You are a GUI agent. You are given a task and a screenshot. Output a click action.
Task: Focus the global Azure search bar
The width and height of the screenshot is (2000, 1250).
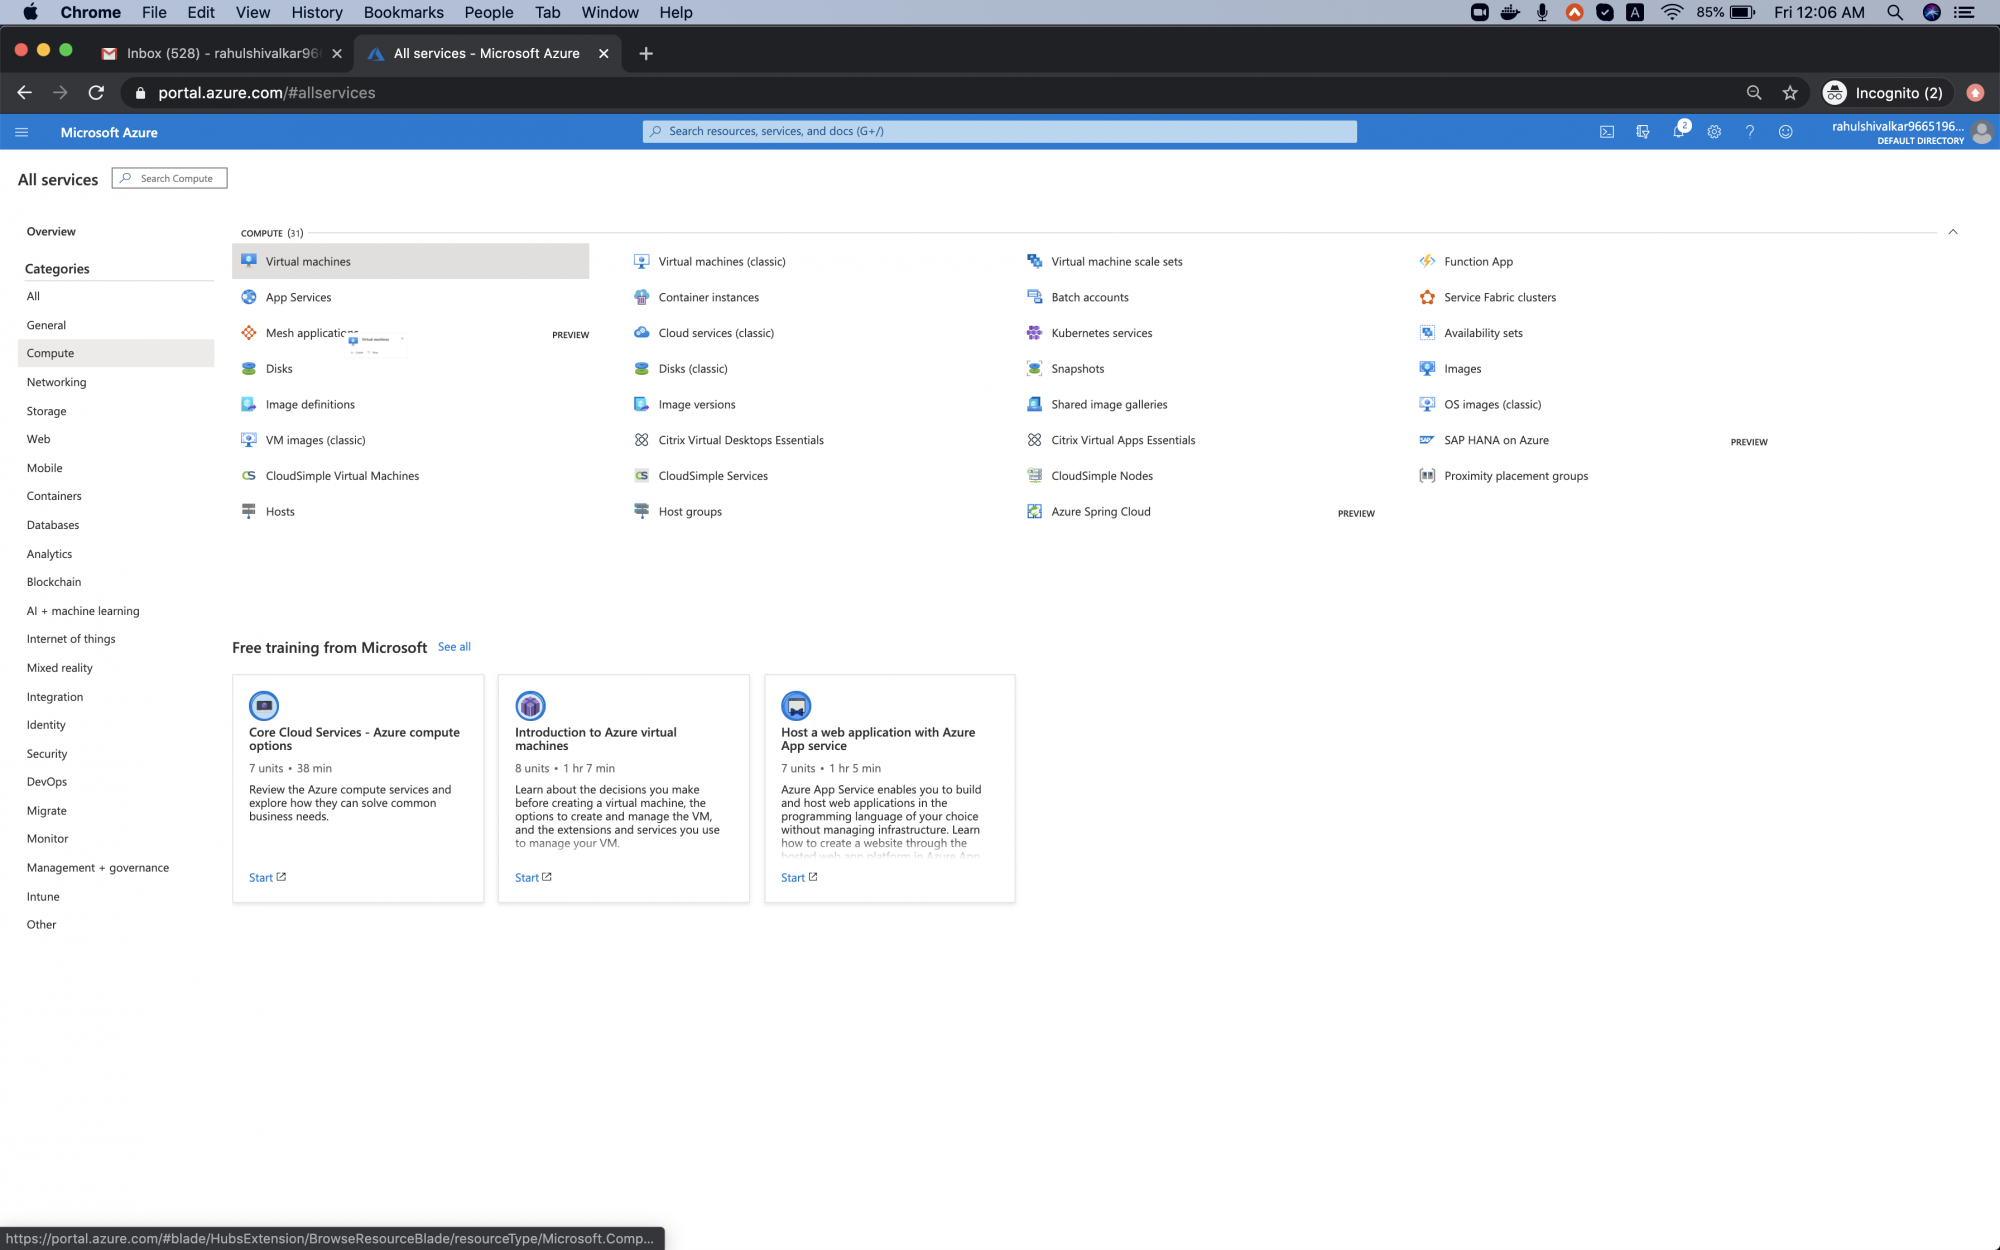click(x=1000, y=131)
